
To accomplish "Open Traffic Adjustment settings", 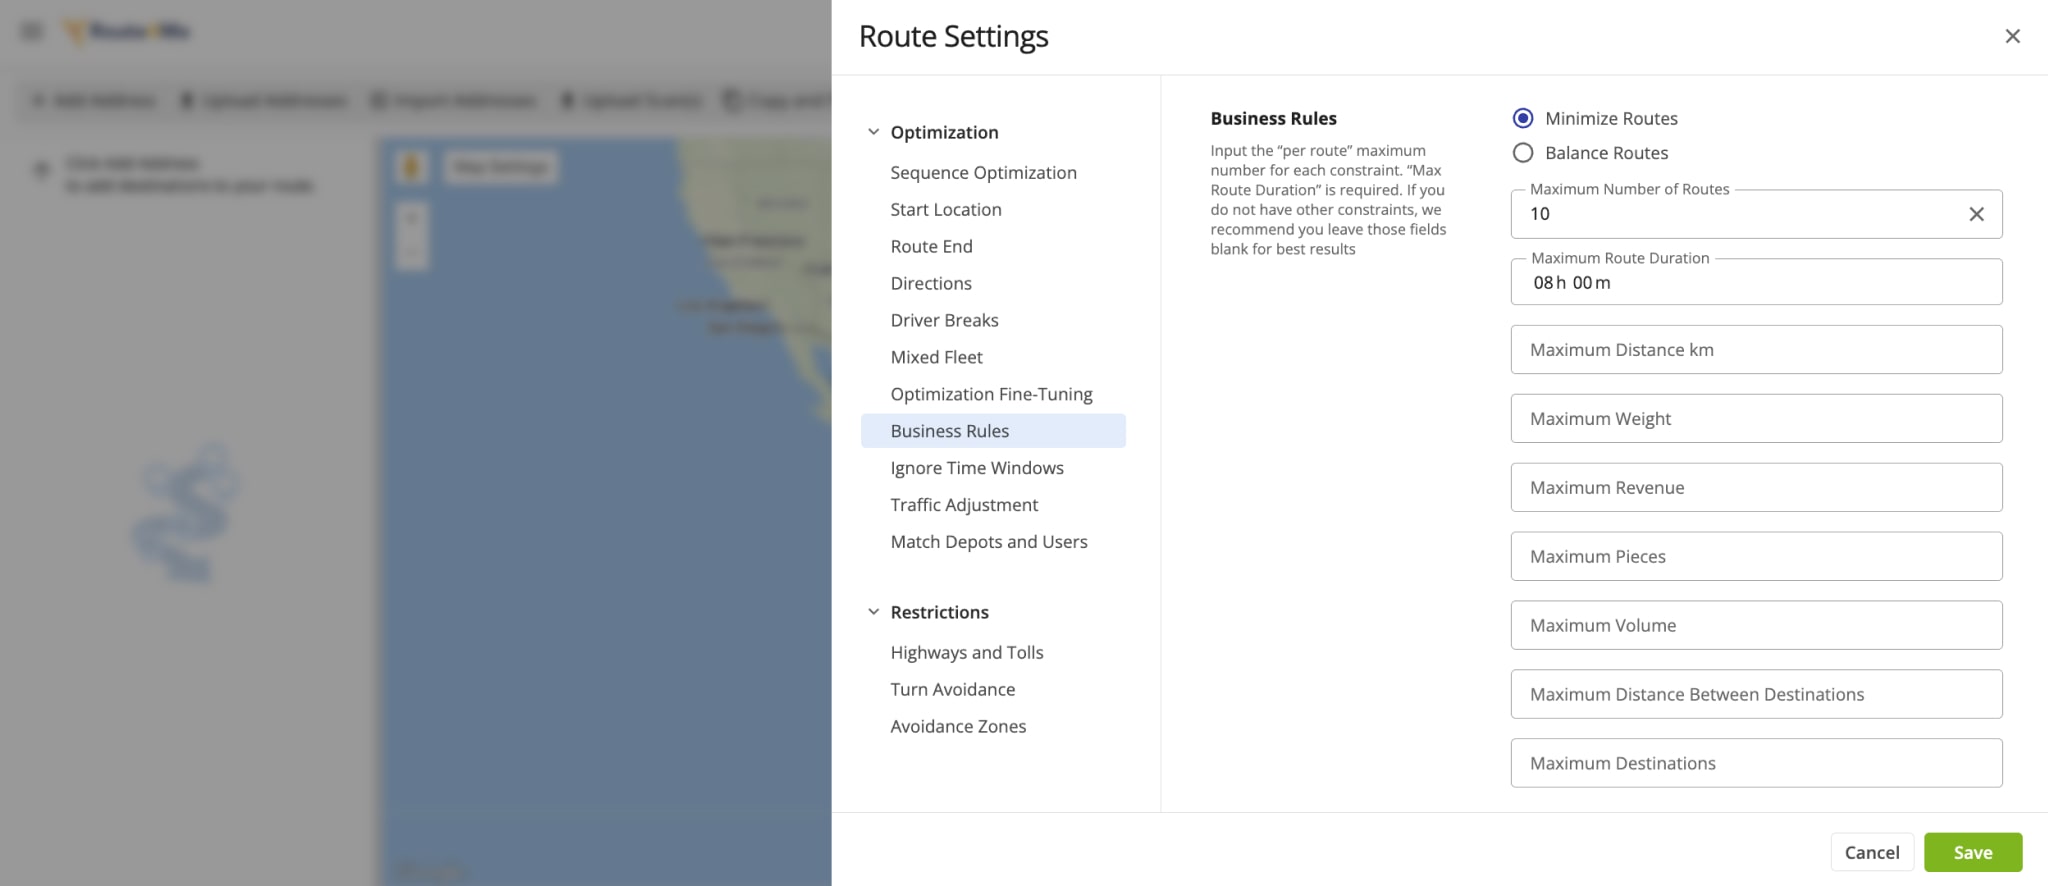I will click(x=964, y=505).
